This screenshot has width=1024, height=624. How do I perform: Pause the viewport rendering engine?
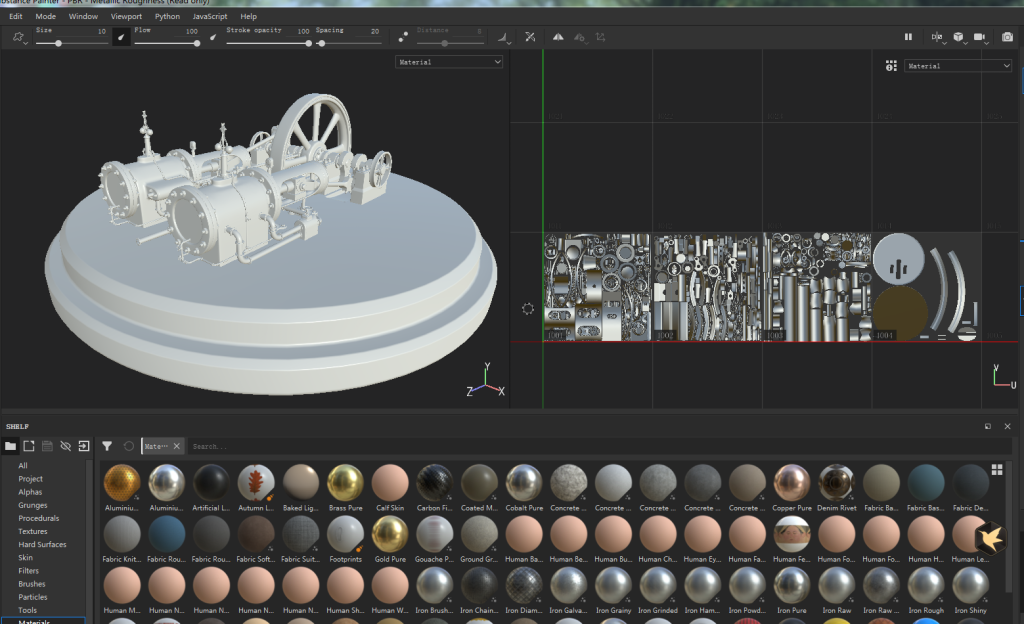tap(908, 37)
